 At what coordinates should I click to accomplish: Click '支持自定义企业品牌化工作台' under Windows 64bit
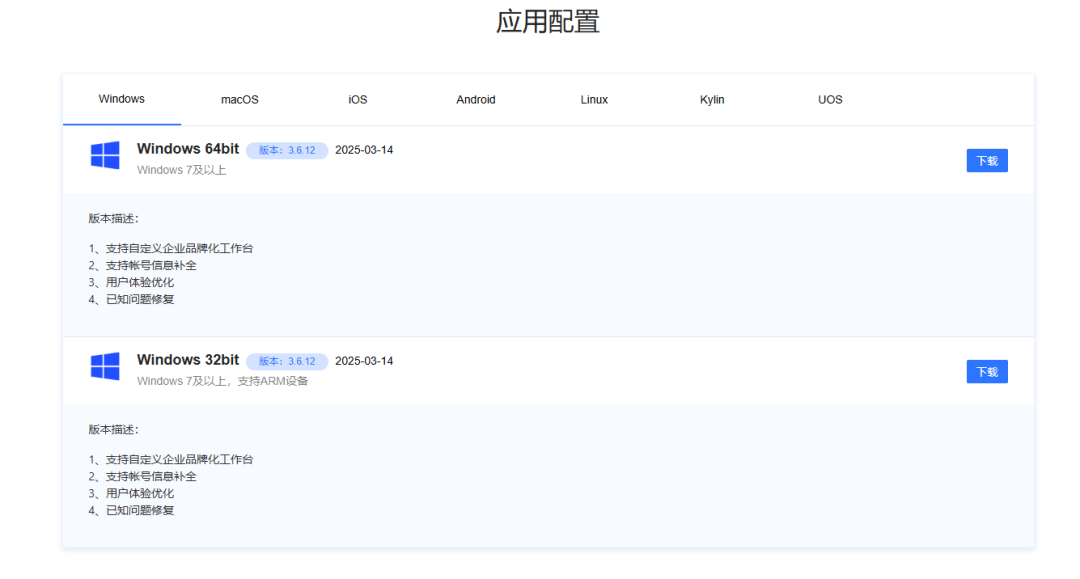[x=179, y=249]
